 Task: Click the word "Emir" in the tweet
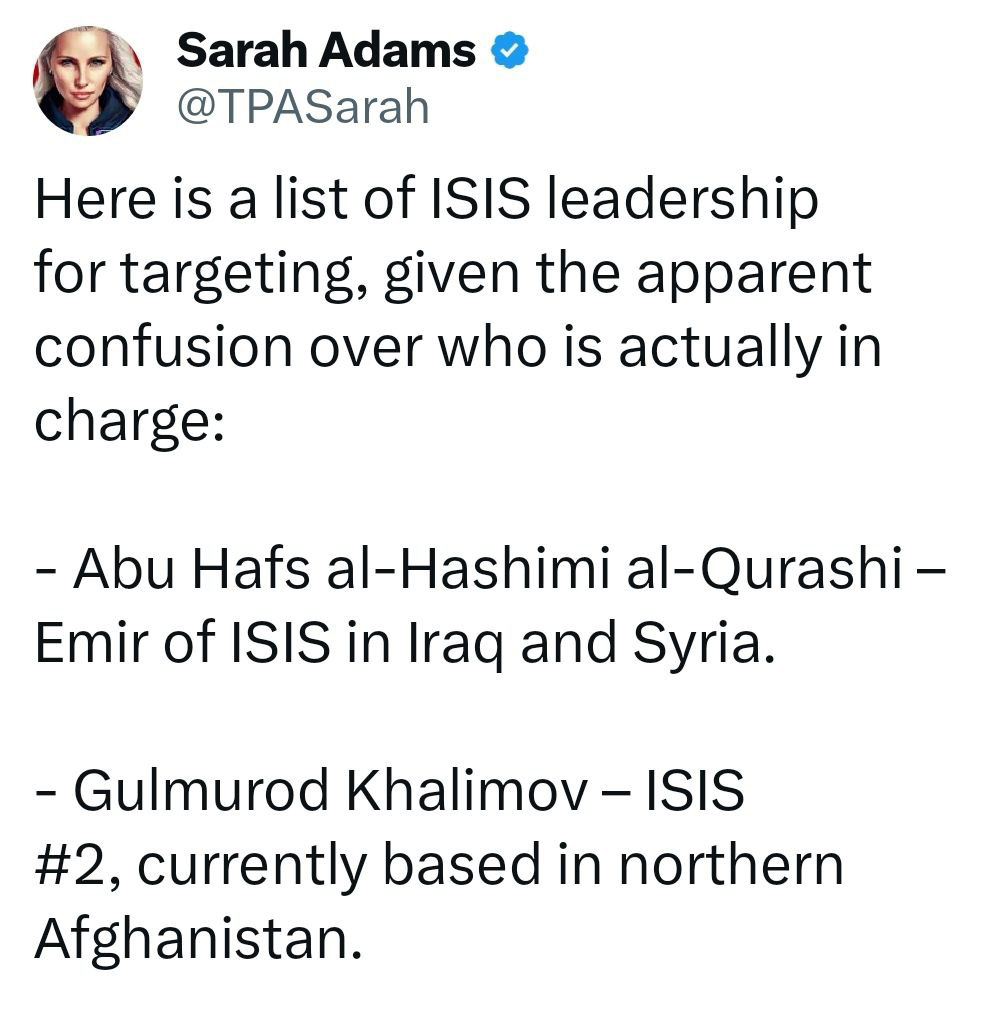(x=82, y=645)
